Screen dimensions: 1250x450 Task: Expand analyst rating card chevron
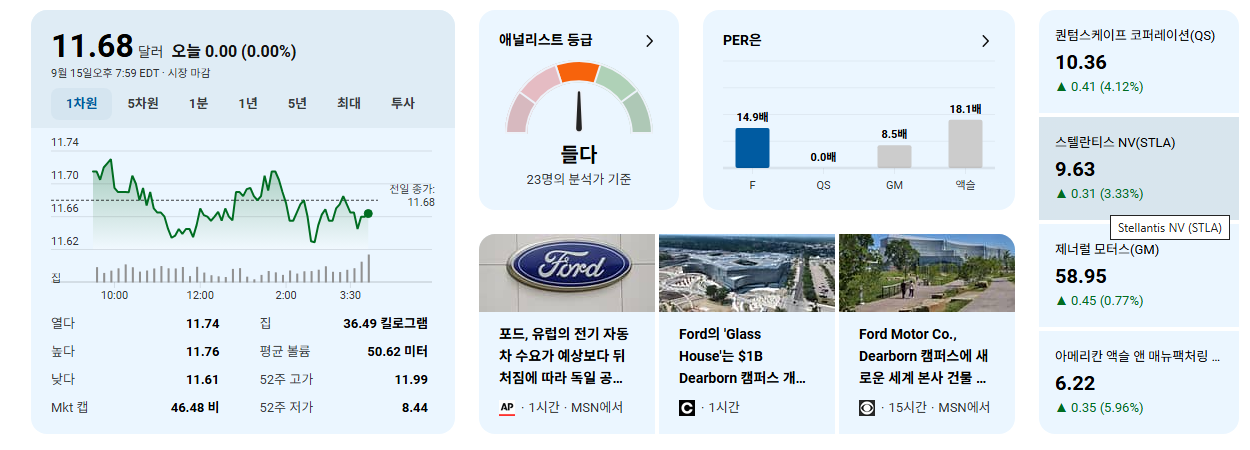[649, 41]
